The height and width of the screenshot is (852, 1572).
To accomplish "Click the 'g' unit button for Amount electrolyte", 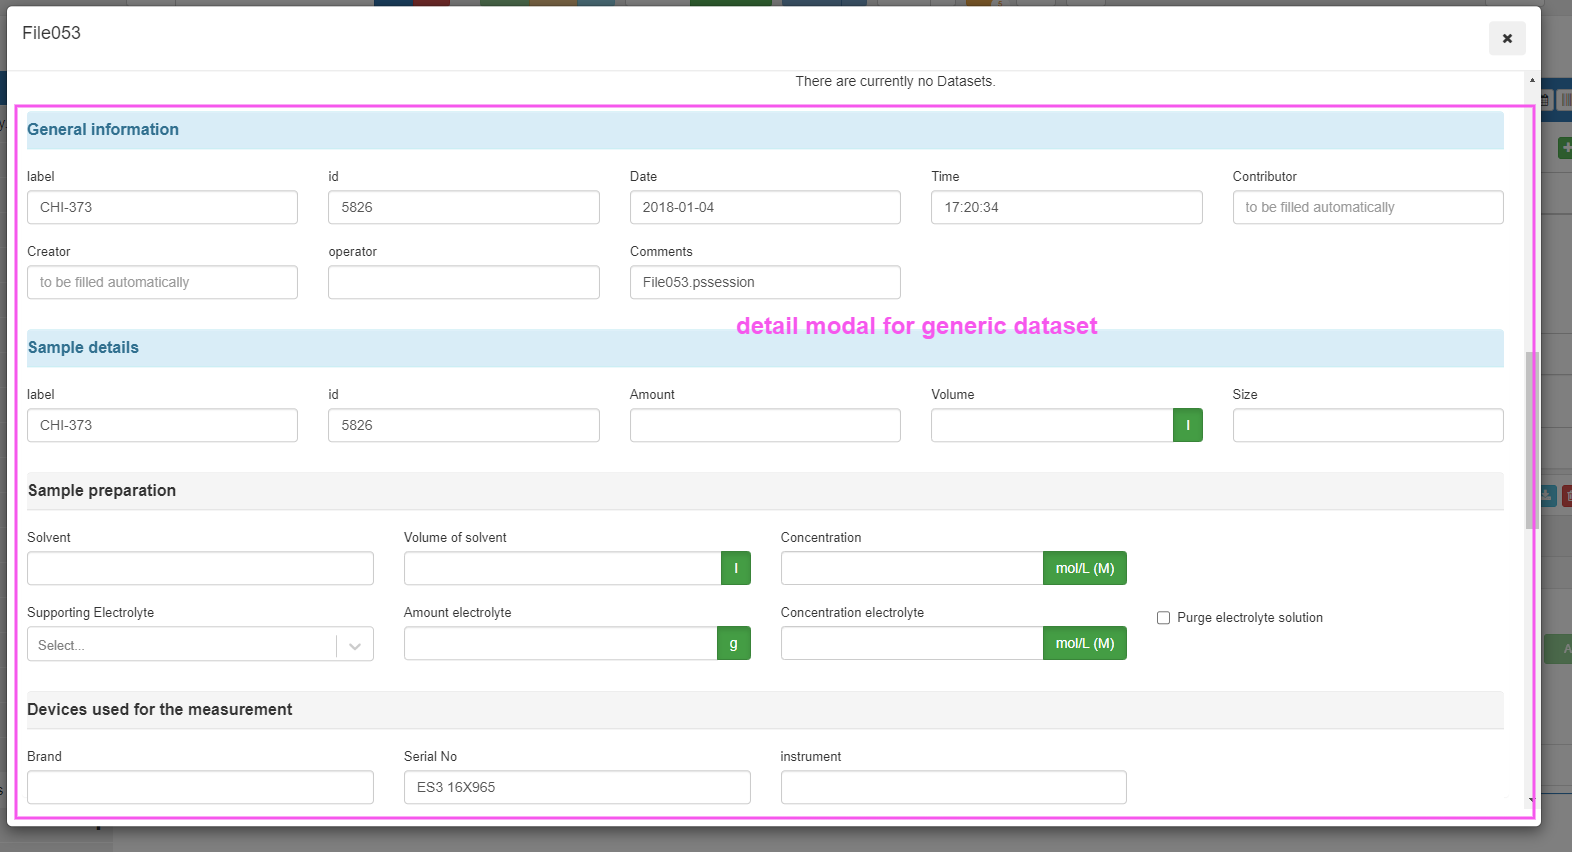I will click(733, 643).
